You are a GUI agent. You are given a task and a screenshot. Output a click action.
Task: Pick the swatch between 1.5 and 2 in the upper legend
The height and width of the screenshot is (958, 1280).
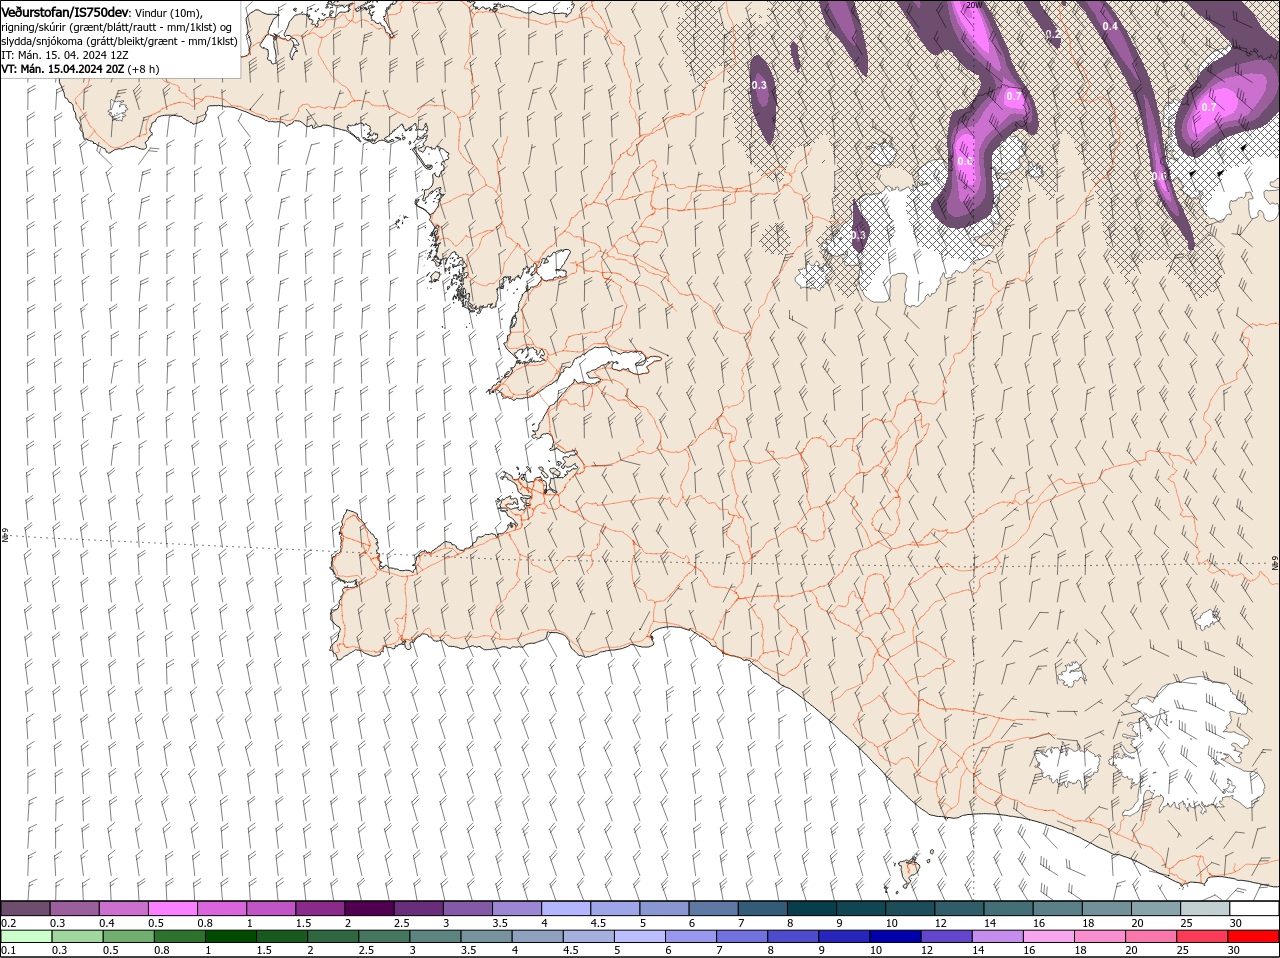tap(320, 908)
